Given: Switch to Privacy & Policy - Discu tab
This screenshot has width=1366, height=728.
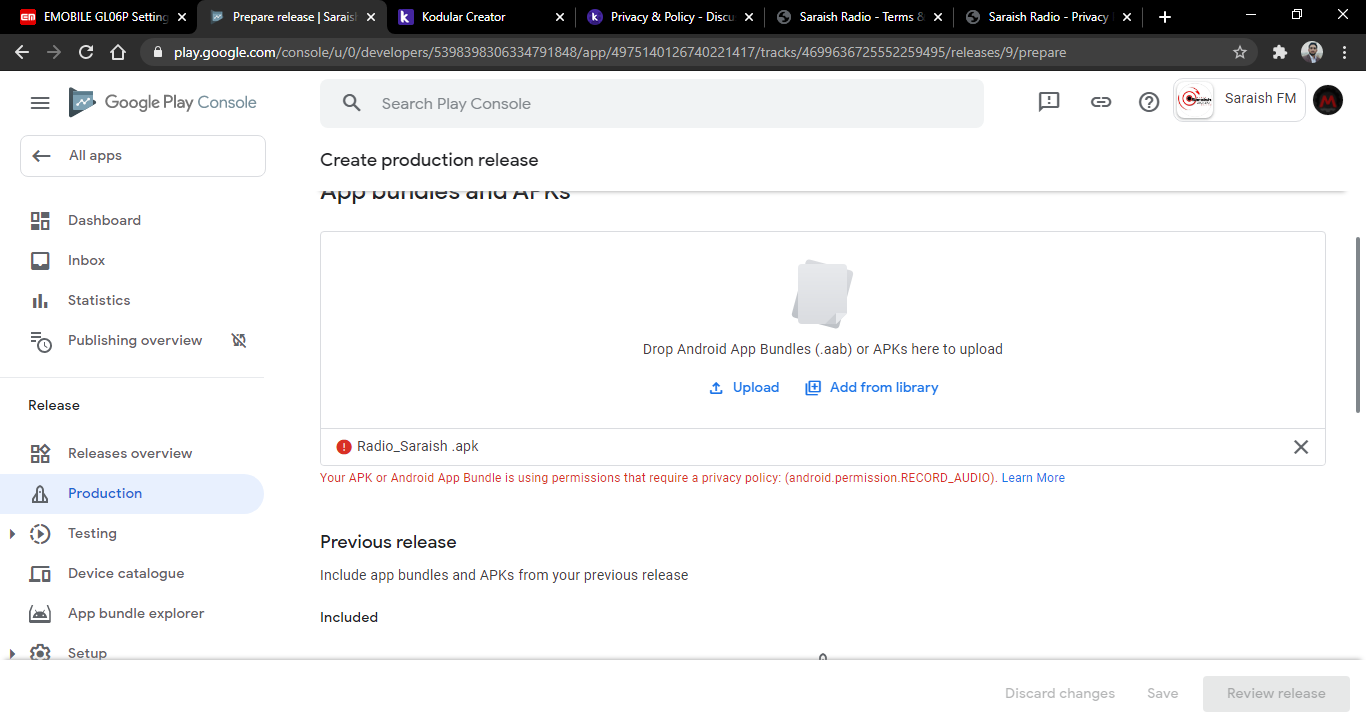Looking at the screenshot, I should point(671,17).
